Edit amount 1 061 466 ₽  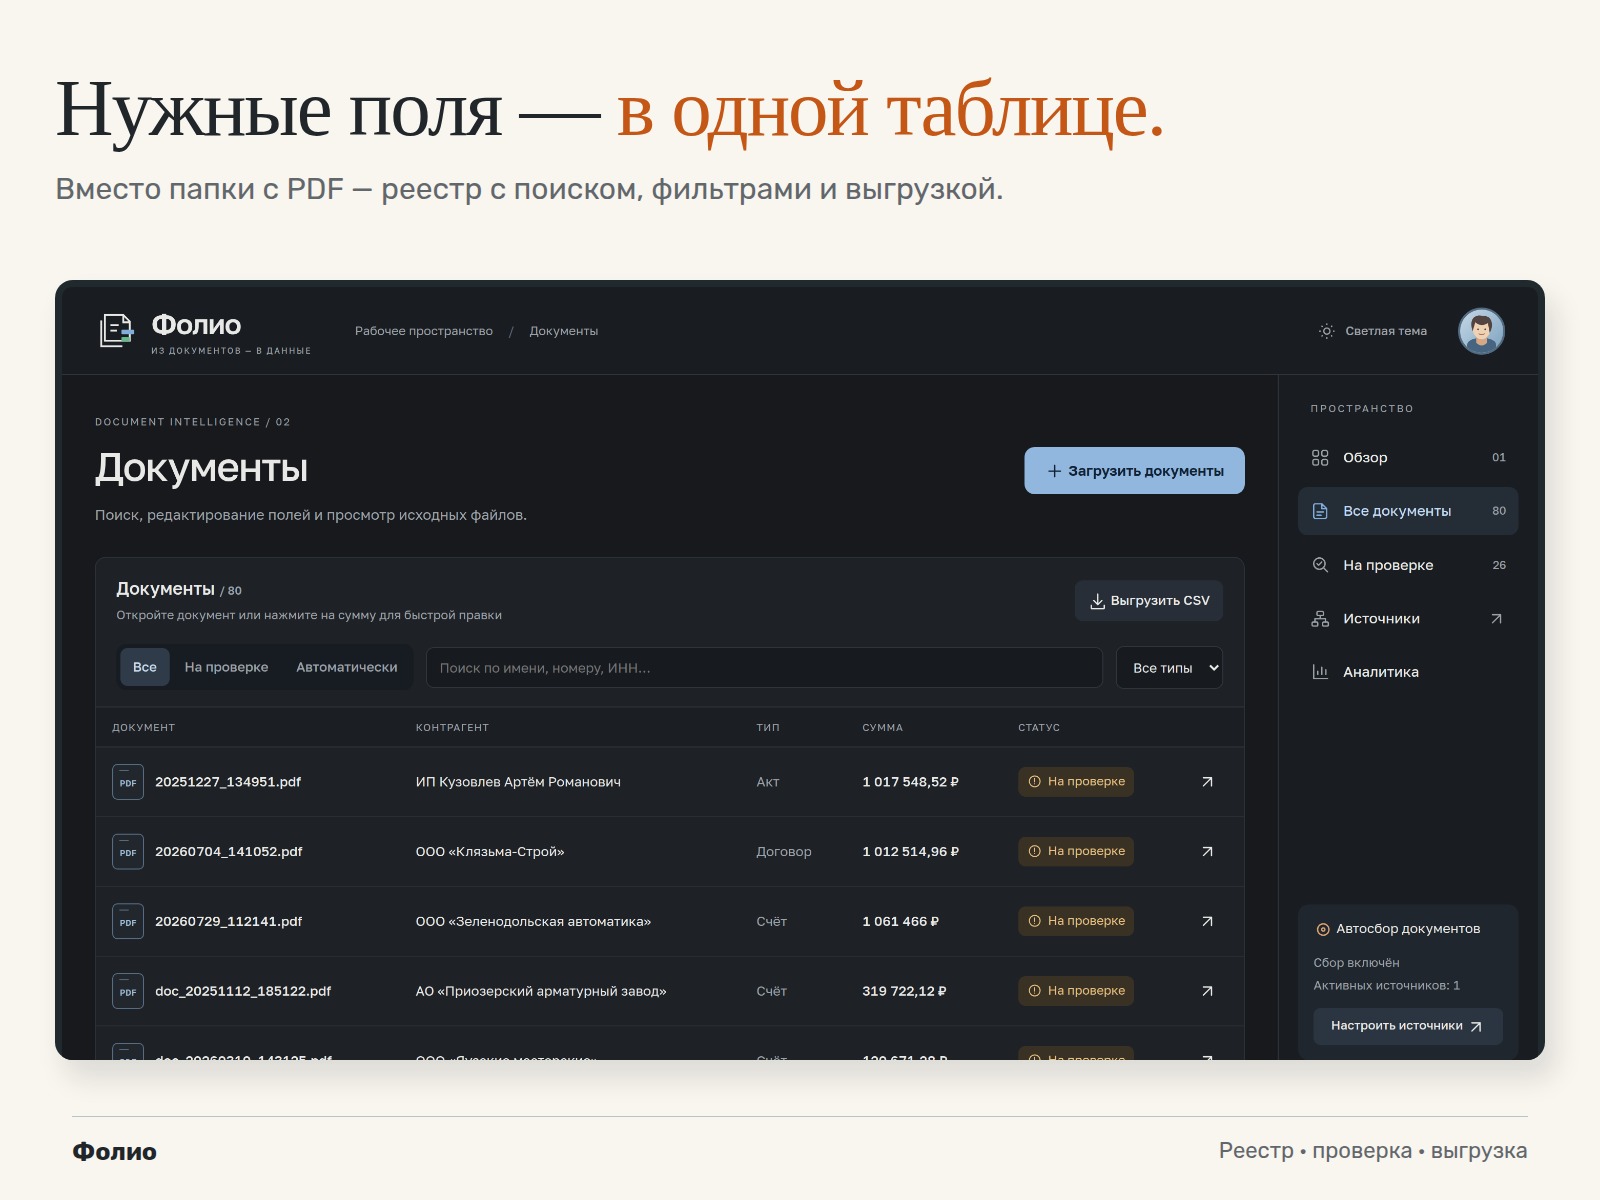(x=900, y=922)
